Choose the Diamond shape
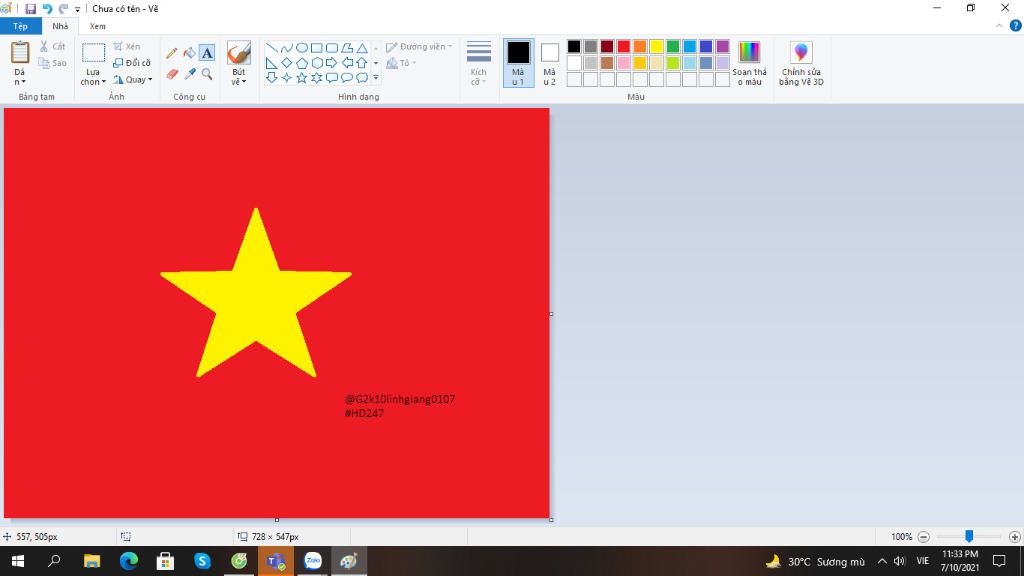Image resolution: width=1024 pixels, height=576 pixels. tap(287, 63)
